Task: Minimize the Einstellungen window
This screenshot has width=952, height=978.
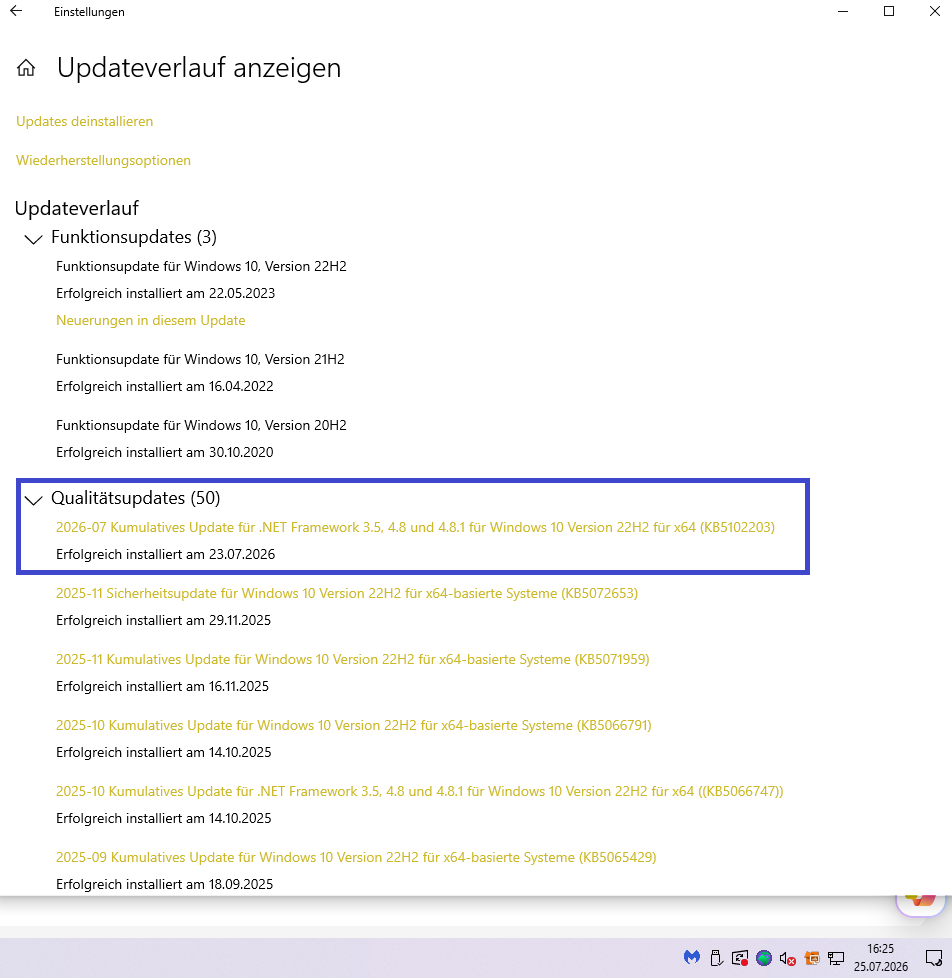Action: [x=843, y=11]
